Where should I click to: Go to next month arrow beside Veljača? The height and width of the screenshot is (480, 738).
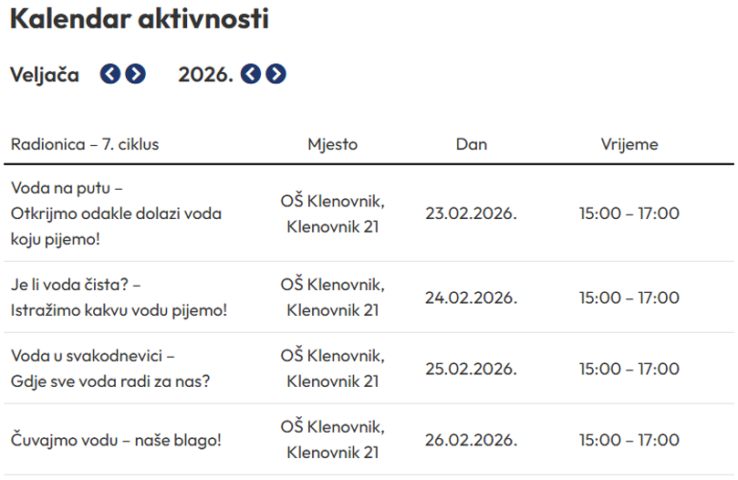pyautogui.click(x=135, y=74)
